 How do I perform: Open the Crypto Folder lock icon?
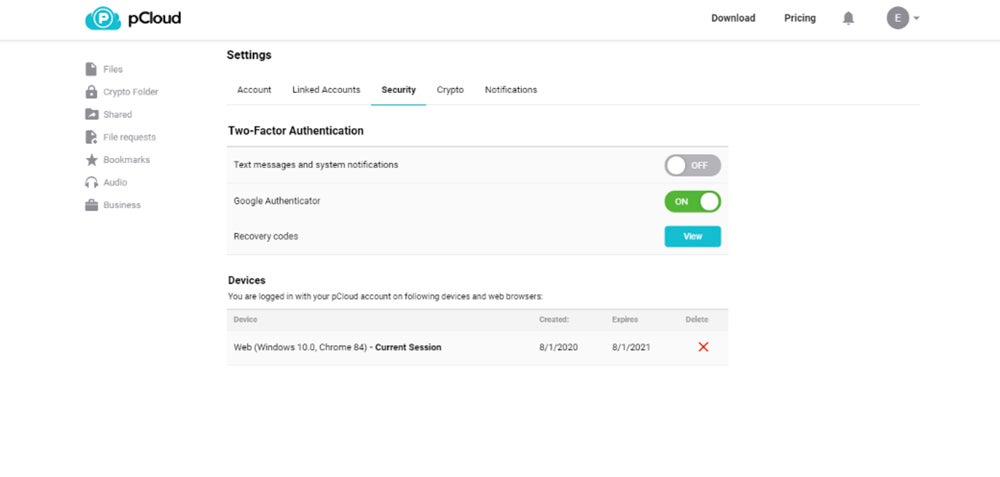(92, 92)
